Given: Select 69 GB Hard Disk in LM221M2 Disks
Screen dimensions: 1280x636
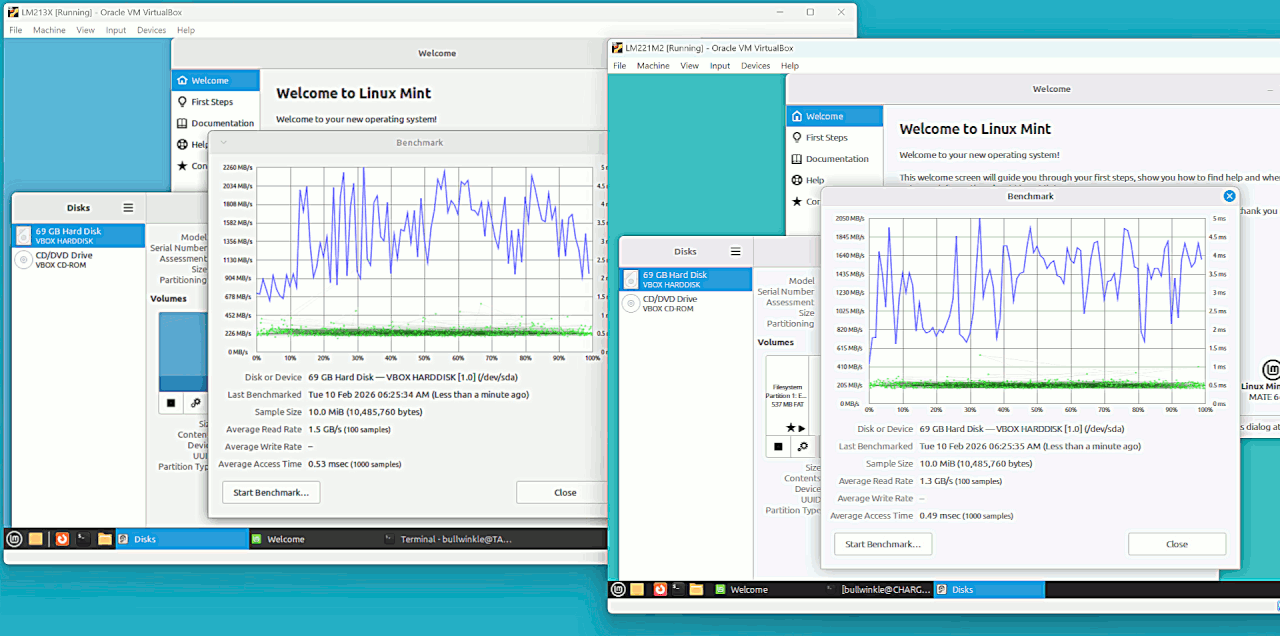Looking at the screenshot, I should pos(685,279).
